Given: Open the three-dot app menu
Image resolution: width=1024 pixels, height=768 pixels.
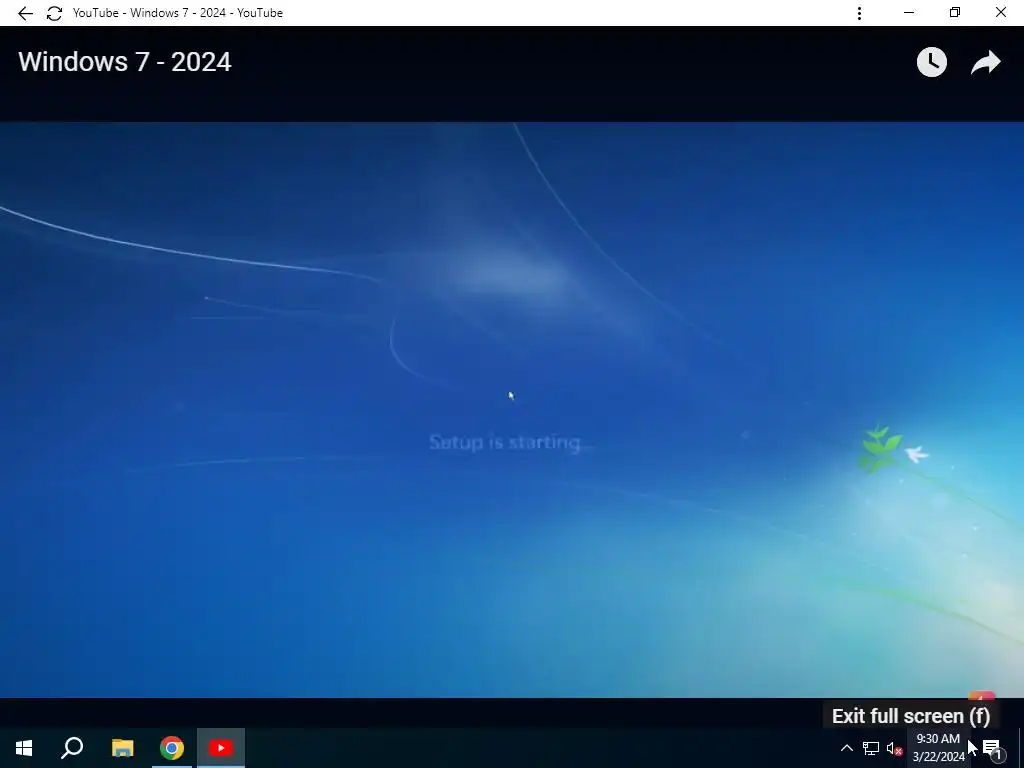Looking at the screenshot, I should pos(859,13).
